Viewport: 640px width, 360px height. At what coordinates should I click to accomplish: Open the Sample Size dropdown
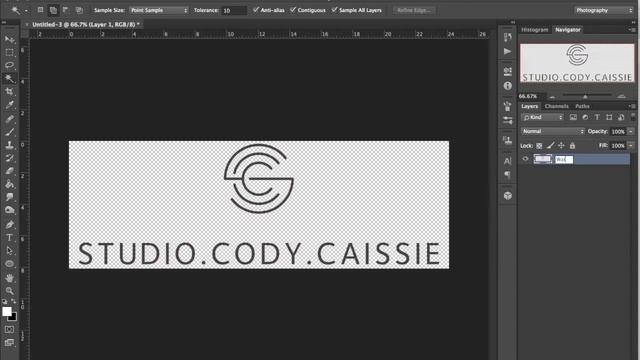[159, 10]
